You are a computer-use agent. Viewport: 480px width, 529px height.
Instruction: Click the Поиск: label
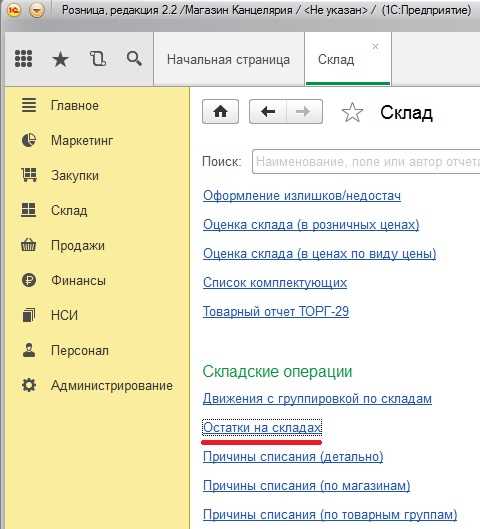[222, 162]
